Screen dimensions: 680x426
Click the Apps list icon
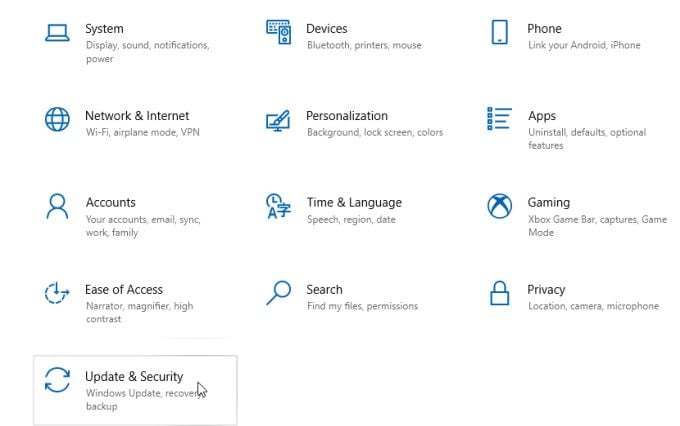(499, 119)
